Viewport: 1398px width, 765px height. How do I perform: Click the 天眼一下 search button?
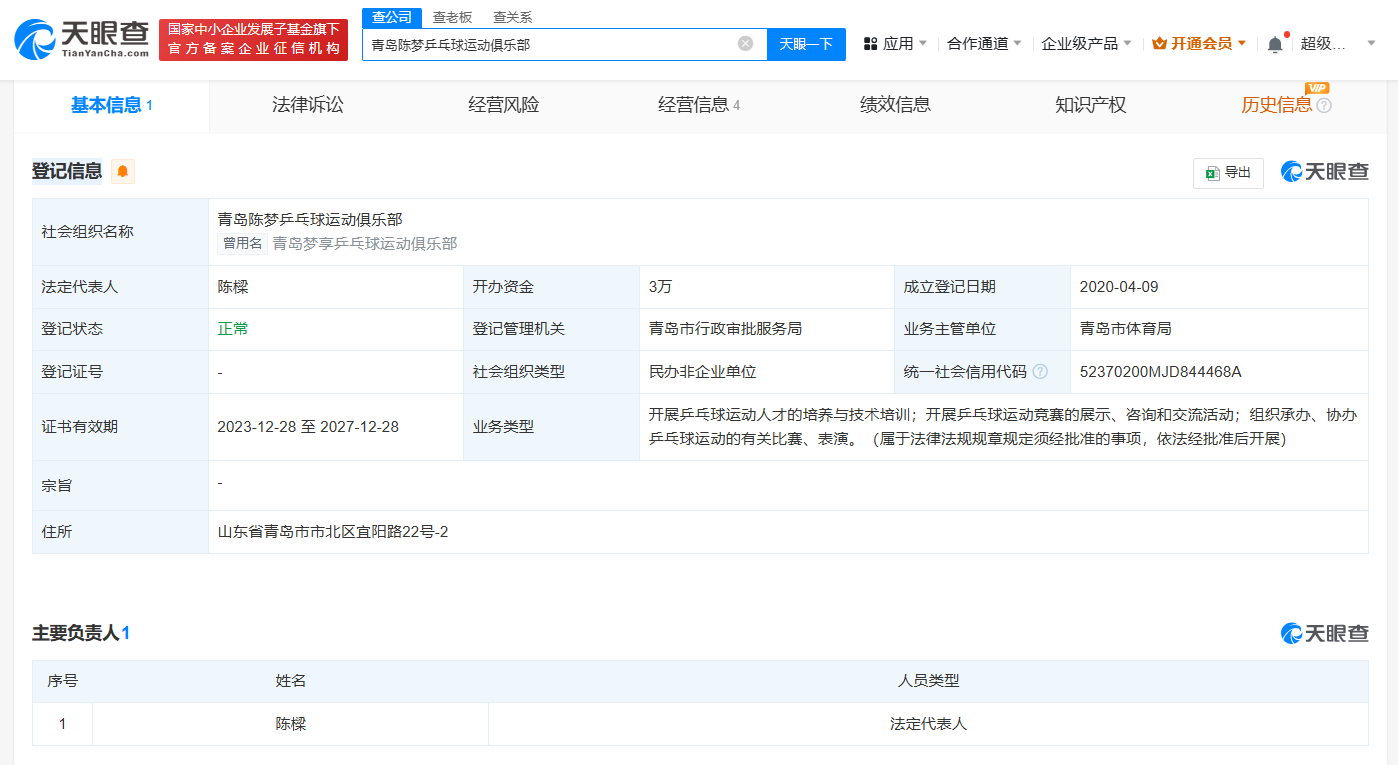(806, 44)
